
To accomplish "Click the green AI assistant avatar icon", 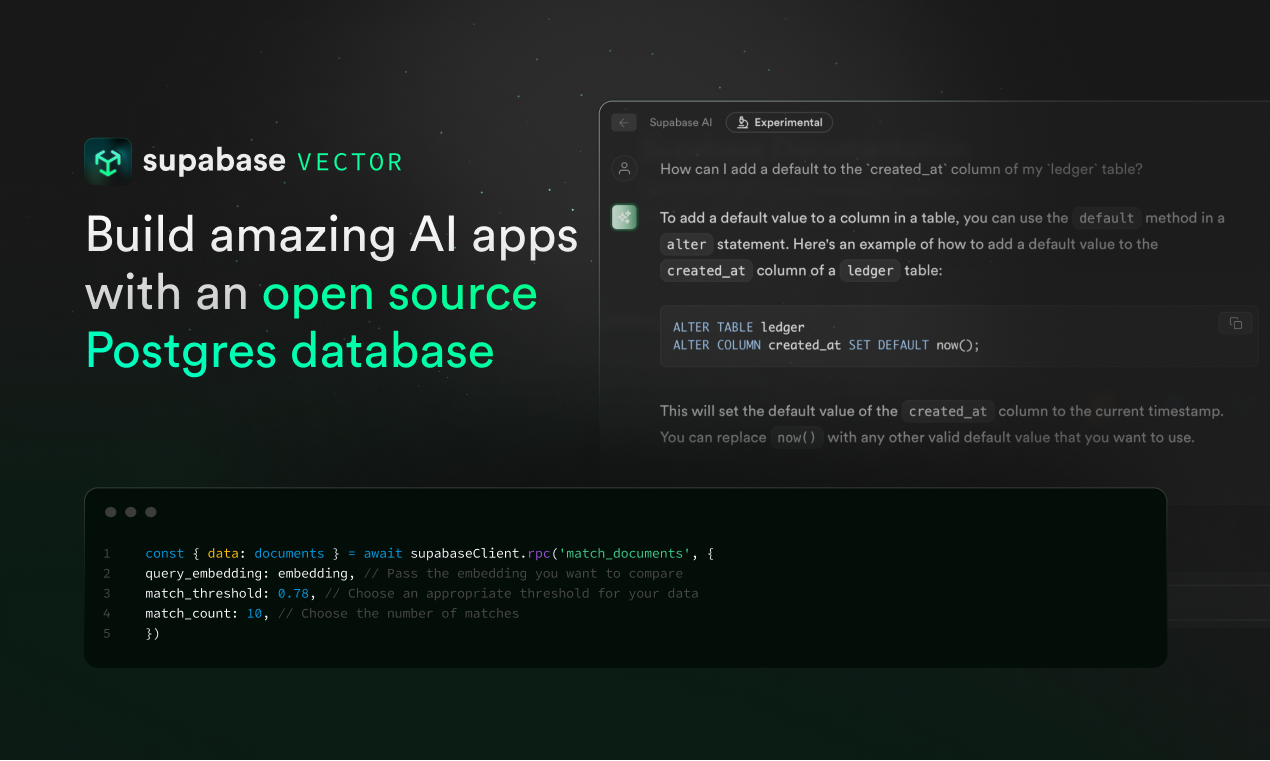I will tap(624, 217).
